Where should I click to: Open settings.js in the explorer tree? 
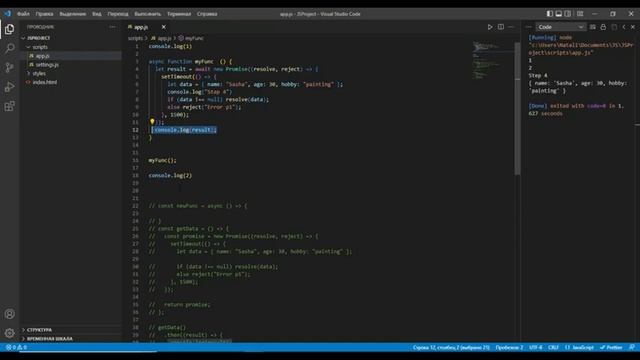pyautogui.click(x=47, y=65)
